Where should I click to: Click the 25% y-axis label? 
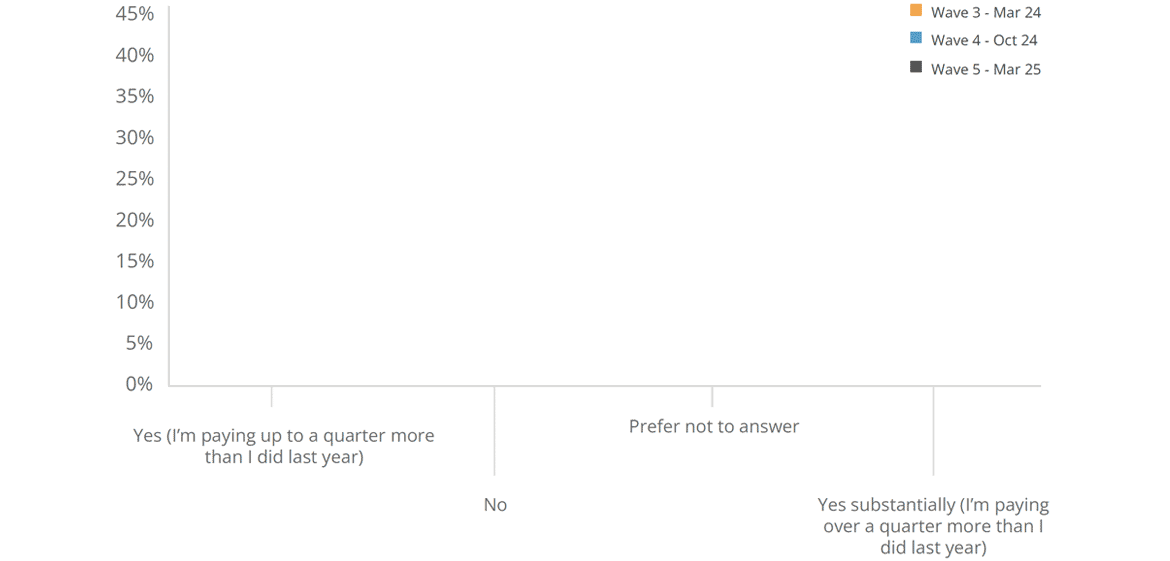[135, 179]
